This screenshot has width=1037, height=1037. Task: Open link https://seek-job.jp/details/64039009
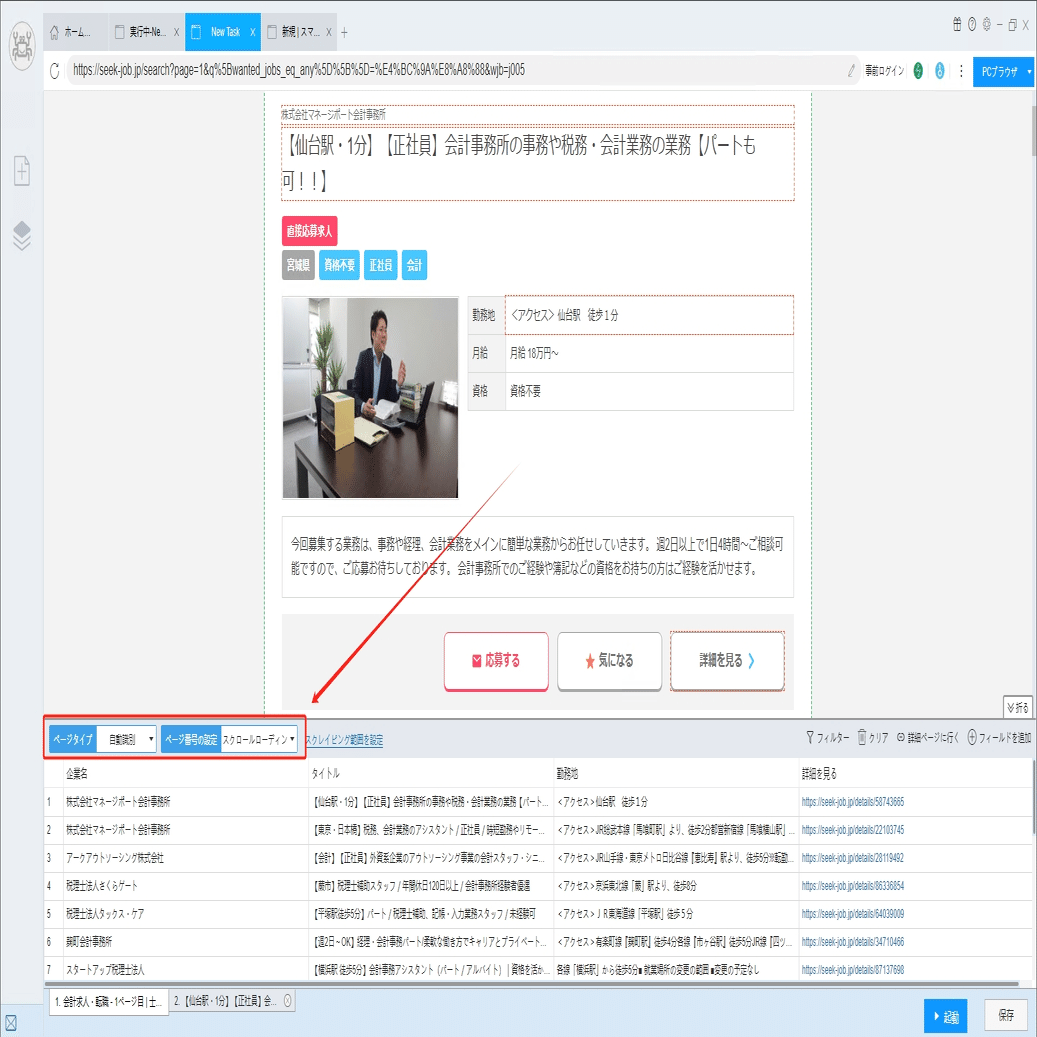click(852, 914)
